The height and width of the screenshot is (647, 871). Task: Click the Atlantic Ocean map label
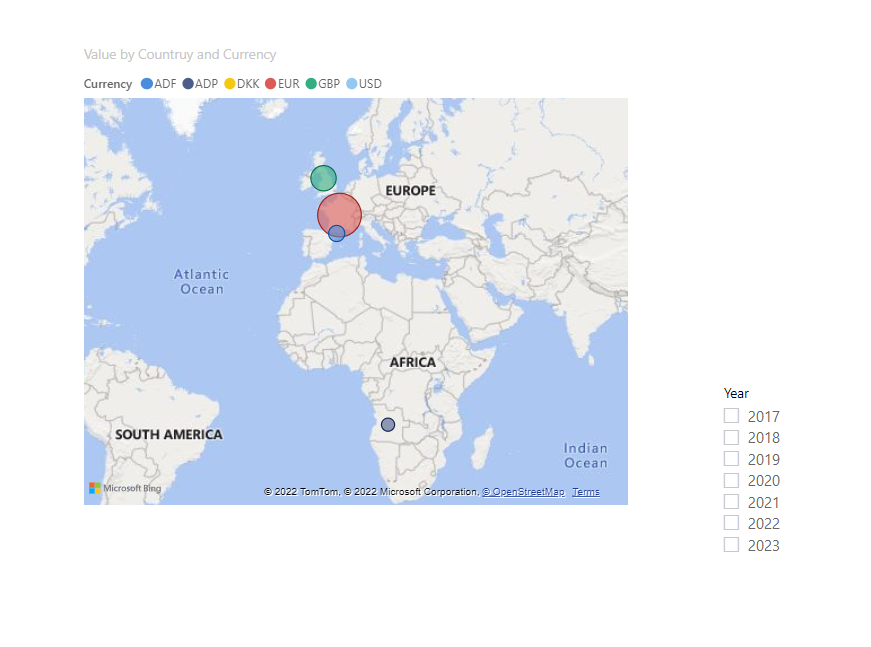click(x=202, y=282)
